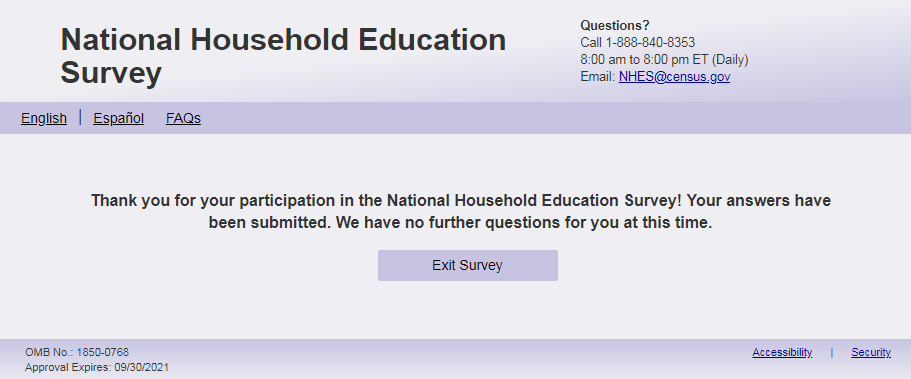Click the Exit Survey button
Viewport: 911px width, 379px height.
tap(468, 266)
